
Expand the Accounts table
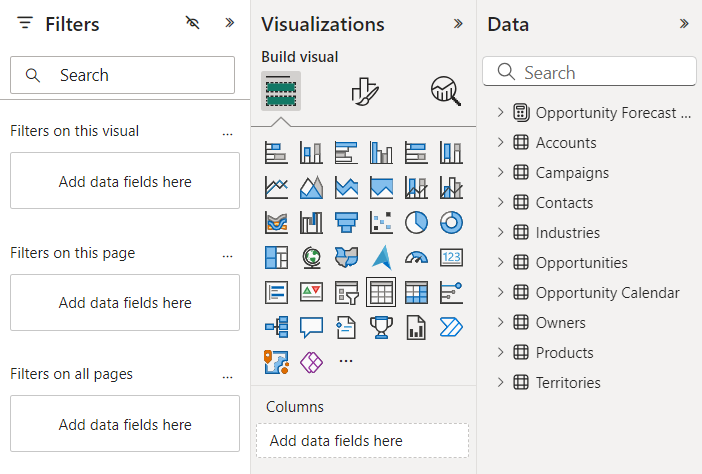click(501, 143)
